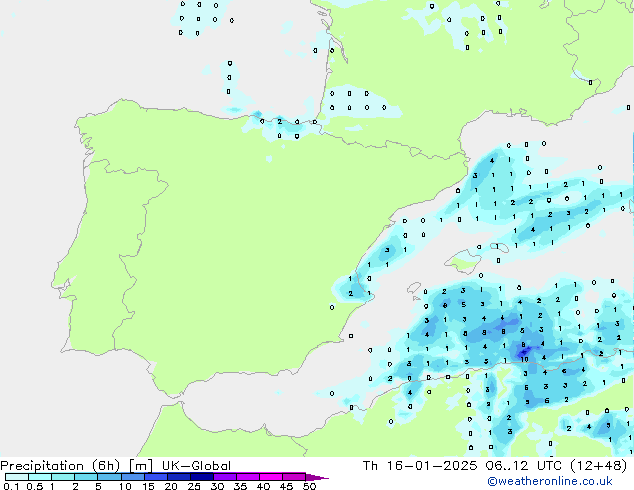Choose the 40–45 magenta legend swatch
Viewport: 634px width, 490px height.
point(271,477)
